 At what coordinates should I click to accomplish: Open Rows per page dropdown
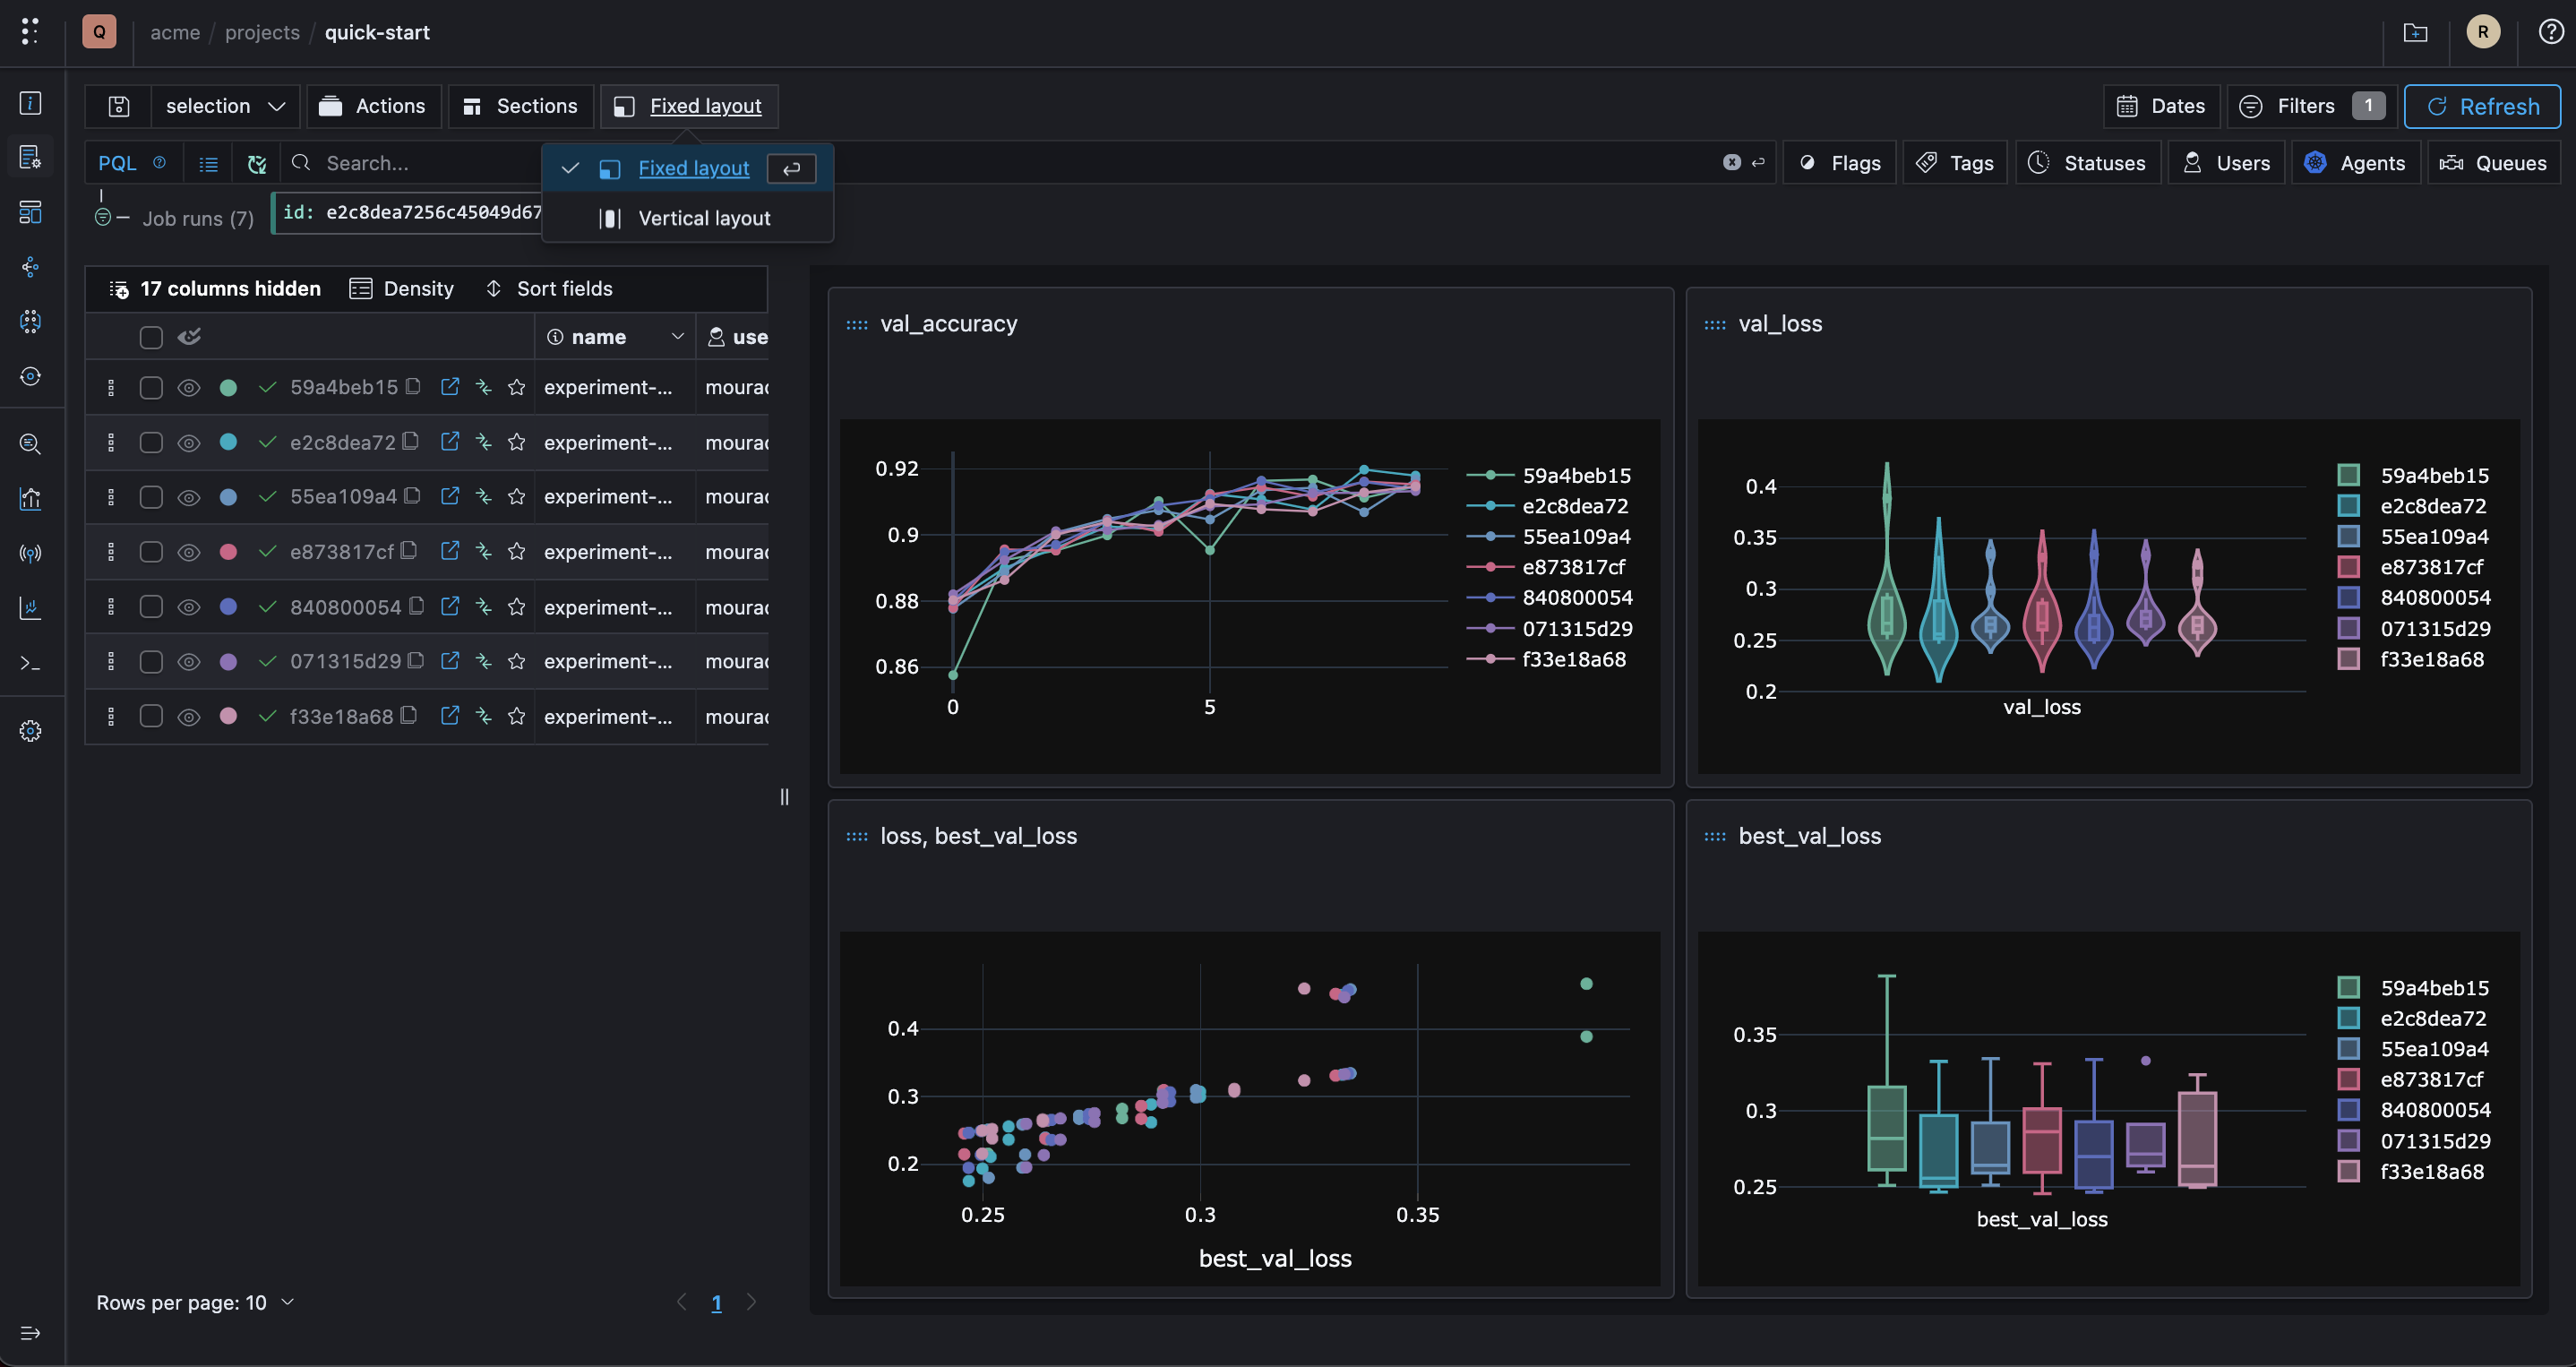195,1302
